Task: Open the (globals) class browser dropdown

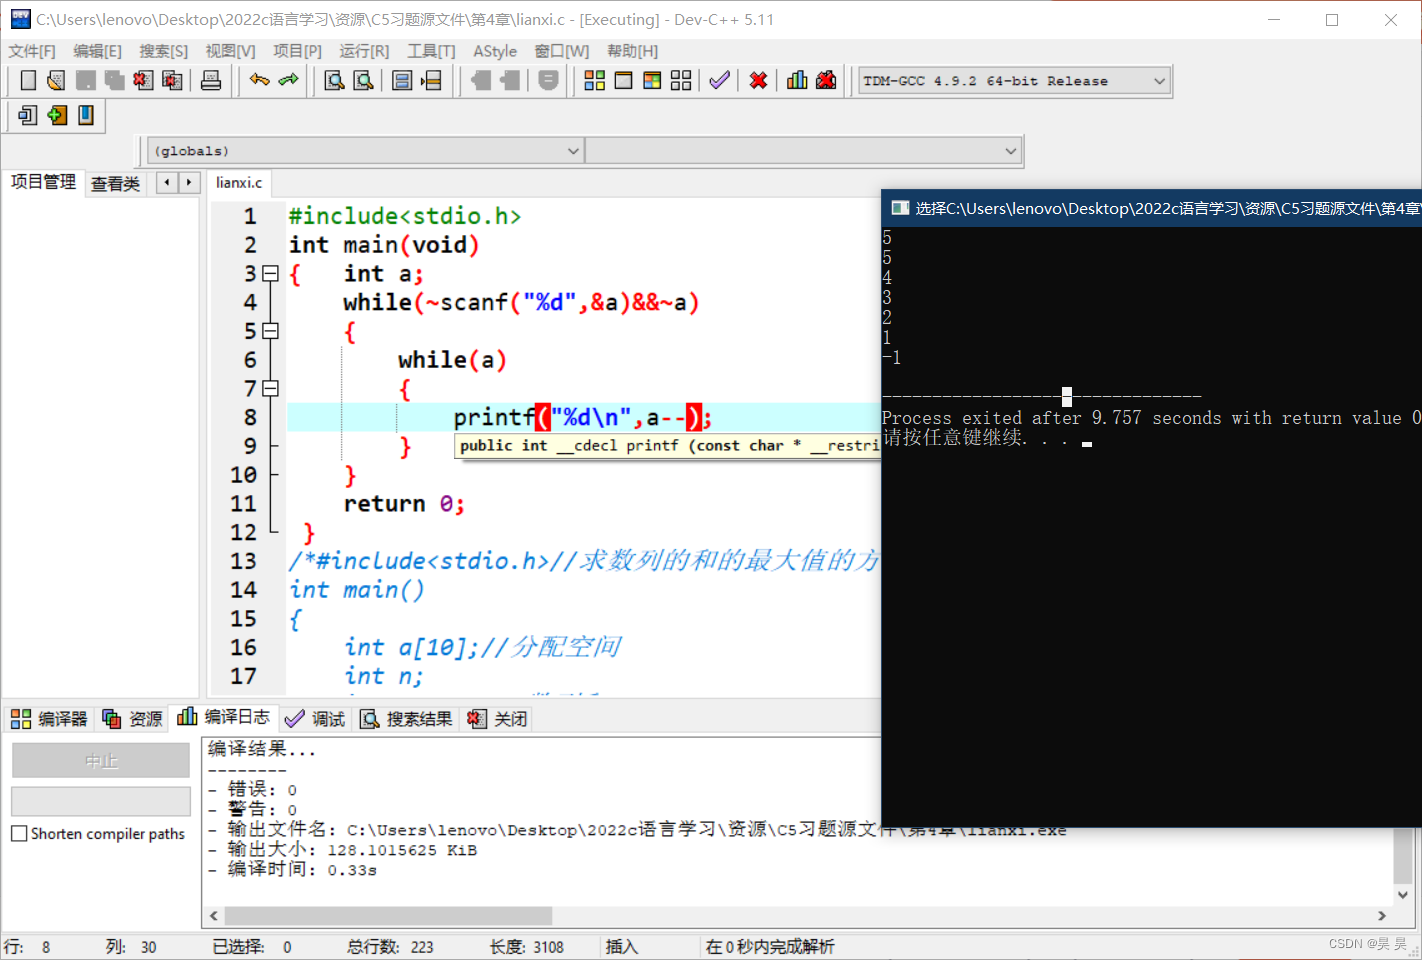Action: pyautogui.click(x=572, y=150)
